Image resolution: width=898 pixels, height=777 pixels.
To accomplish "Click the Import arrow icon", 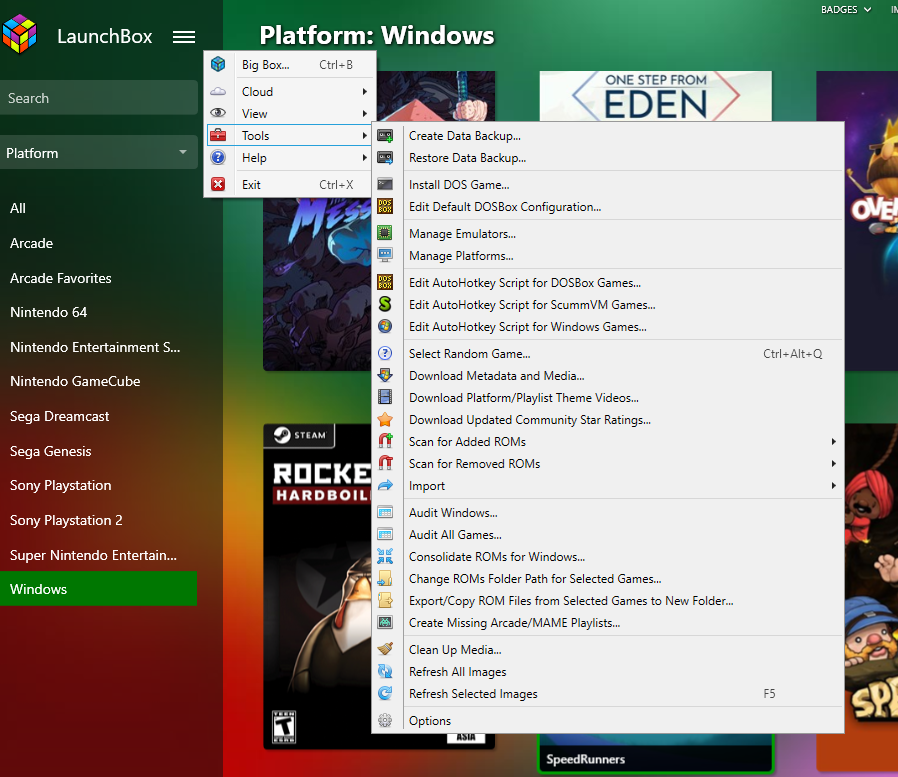I will click(385, 485).
